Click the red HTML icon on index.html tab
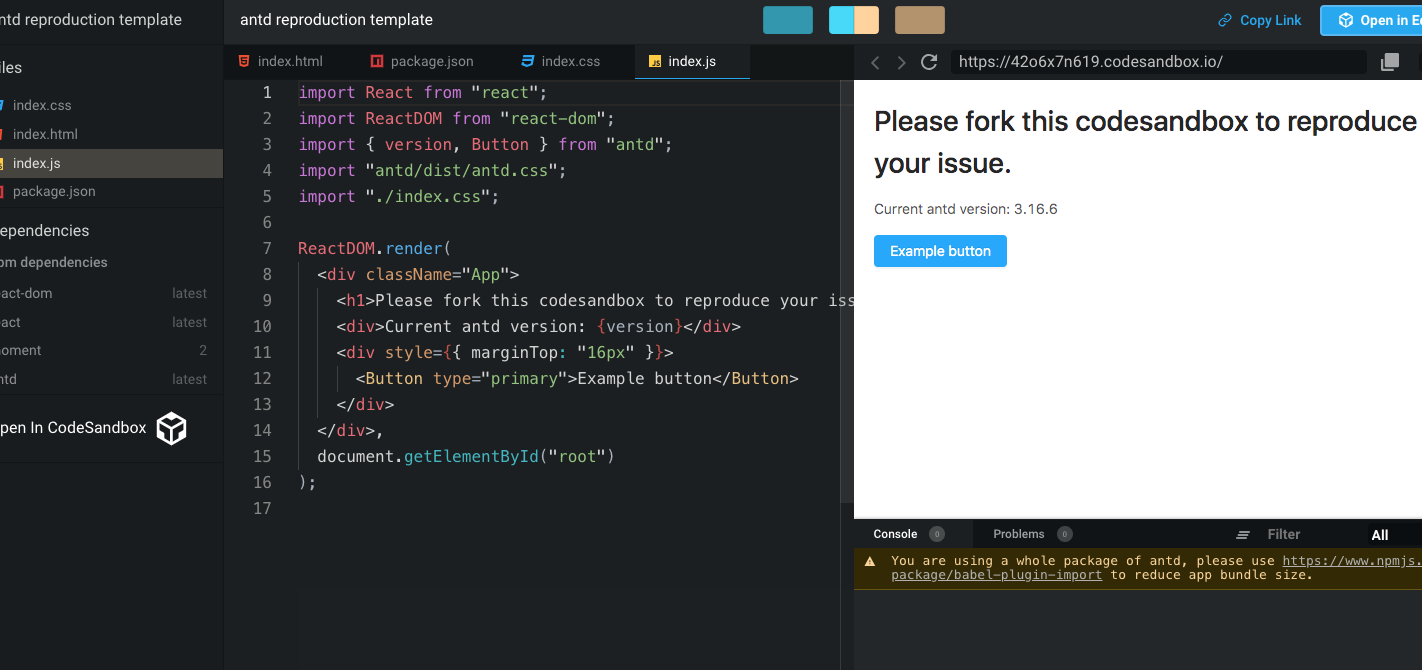1422x670 pixels. 244,60
